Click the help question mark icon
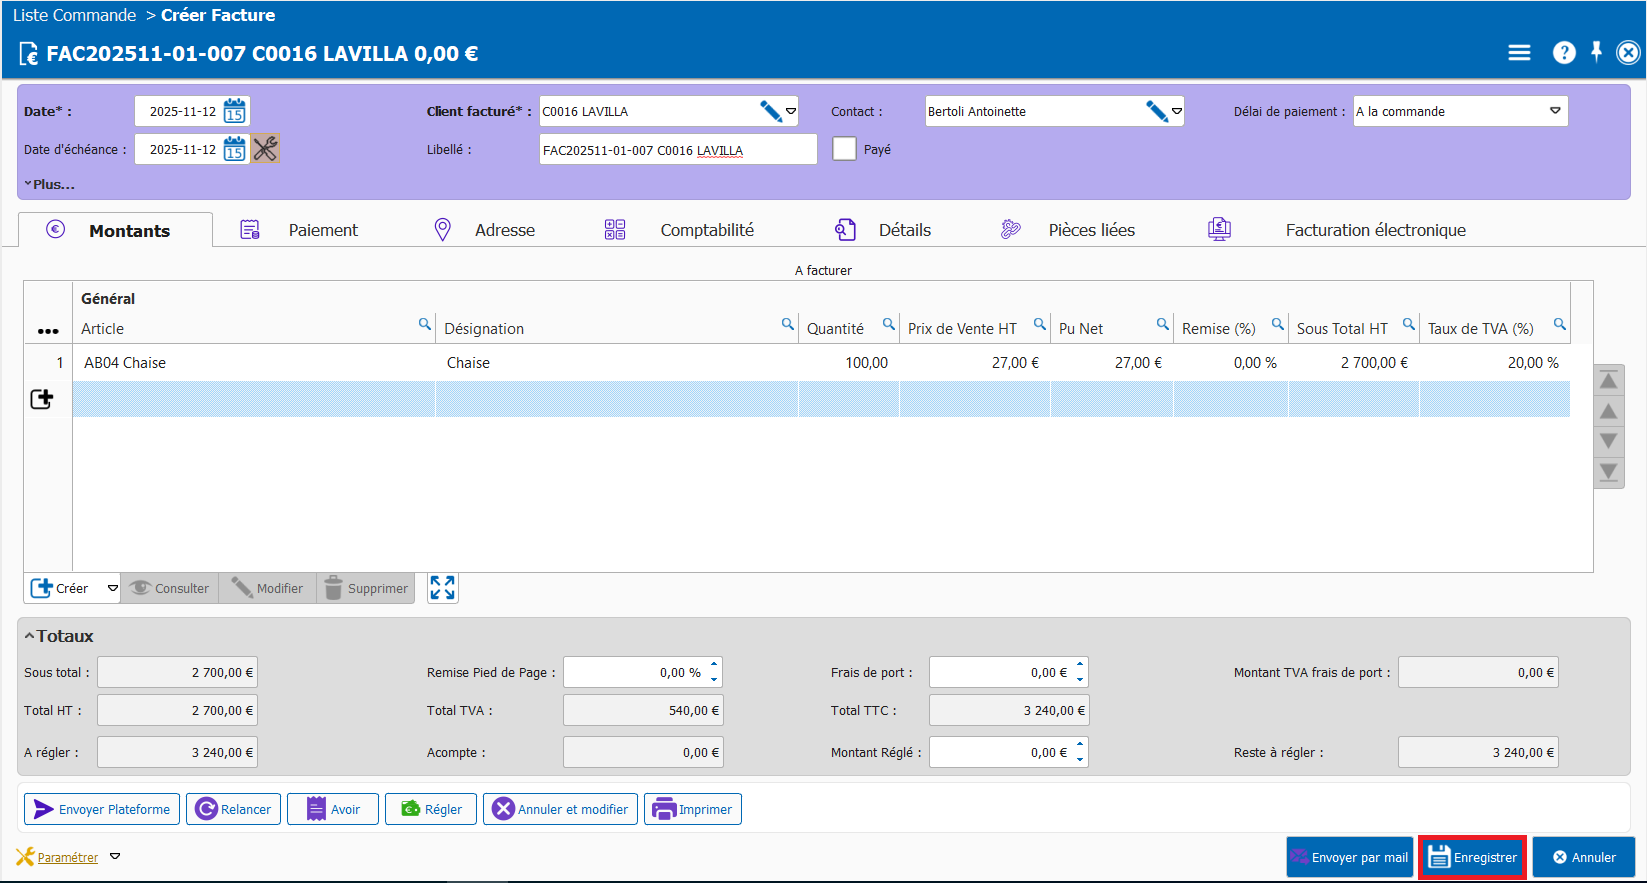 (x=1564, y=53)
